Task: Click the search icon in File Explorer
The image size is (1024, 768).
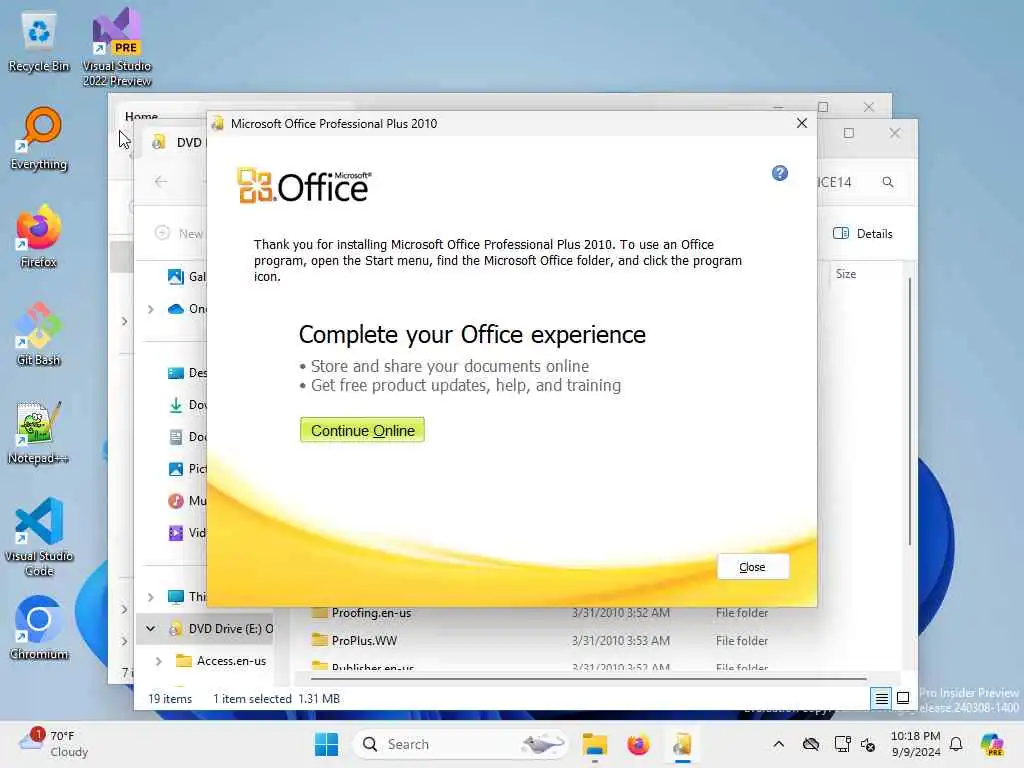Action: click(888, 182)
